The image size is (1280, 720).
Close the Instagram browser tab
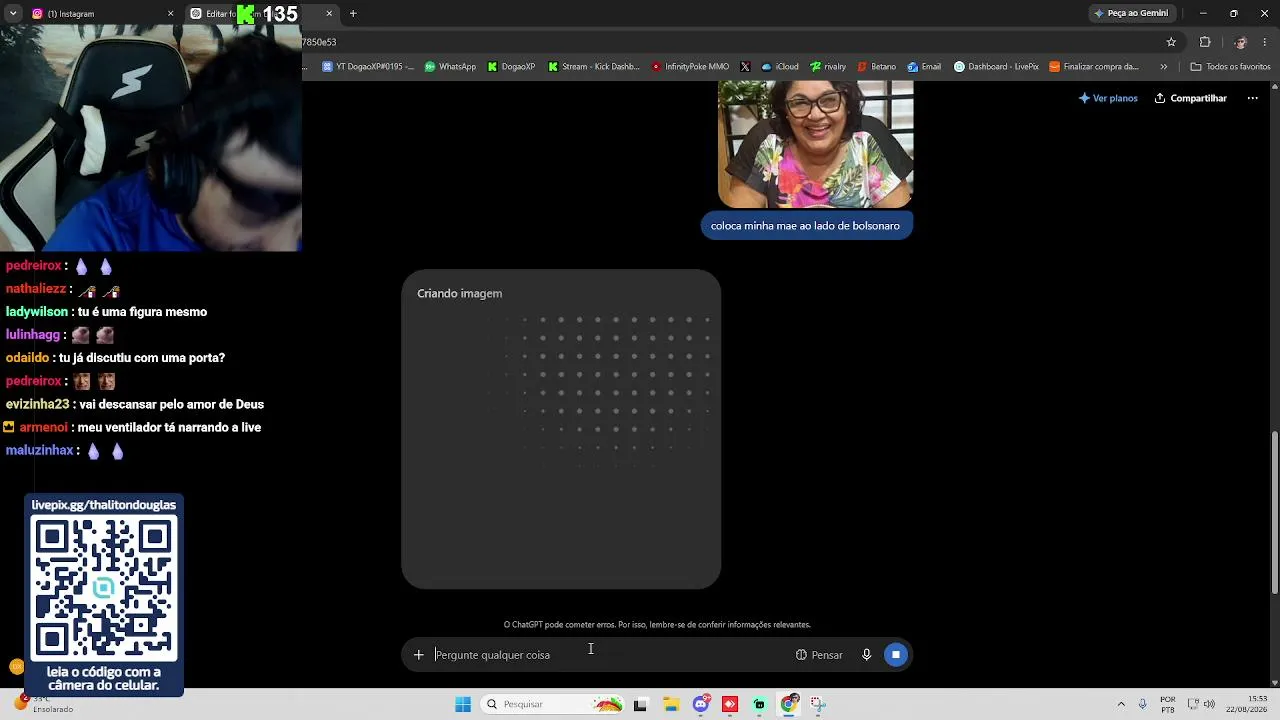click(170, 14)
